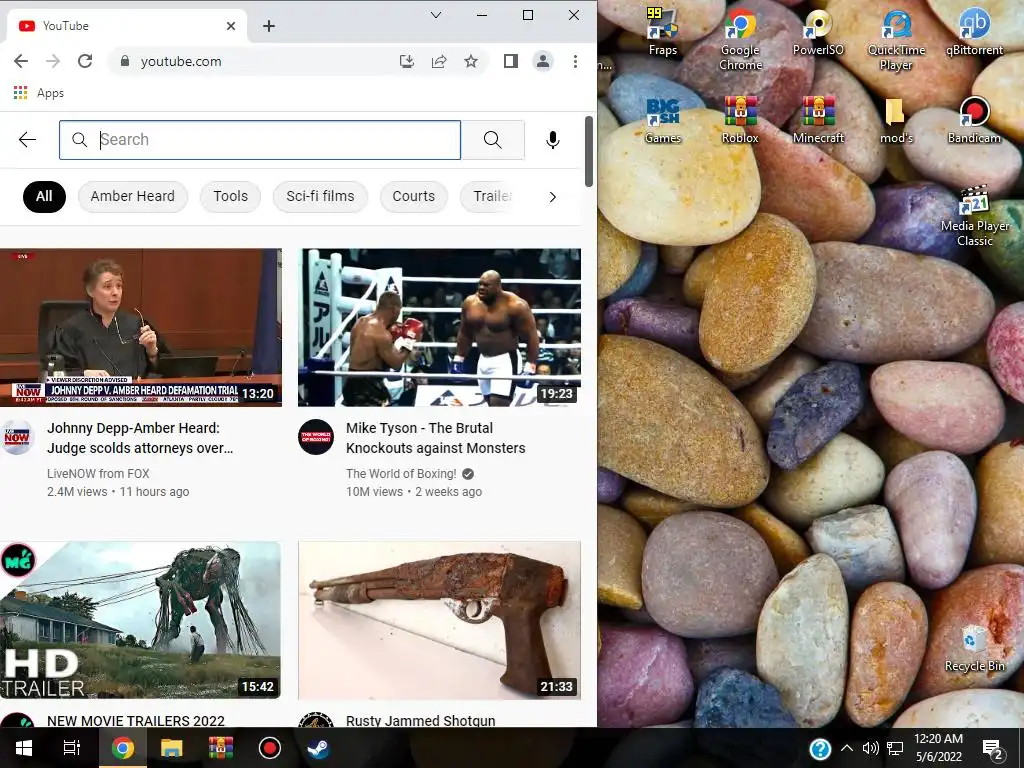
Task: Show hidden system tray icons
Action: pyautogui.click(x=846, y=748)
